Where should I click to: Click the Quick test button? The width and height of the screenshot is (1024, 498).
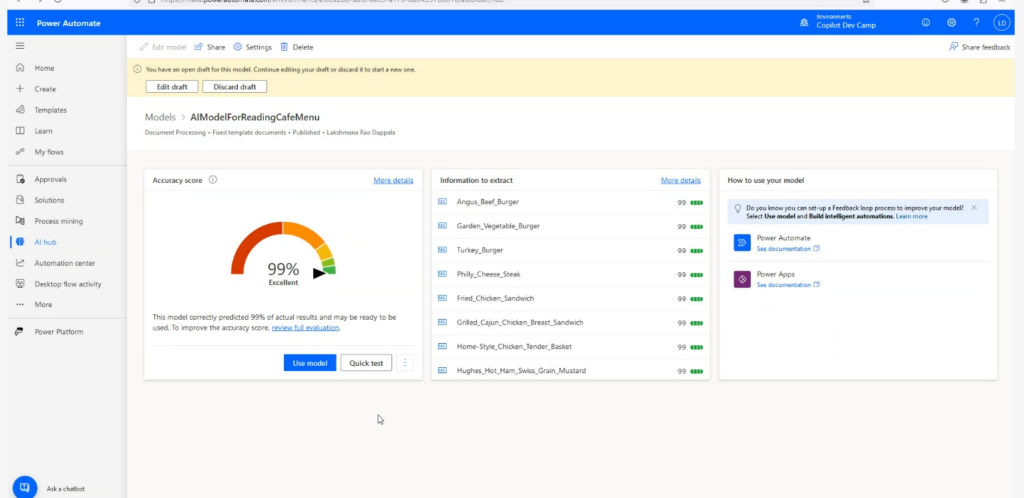point(366,363)
